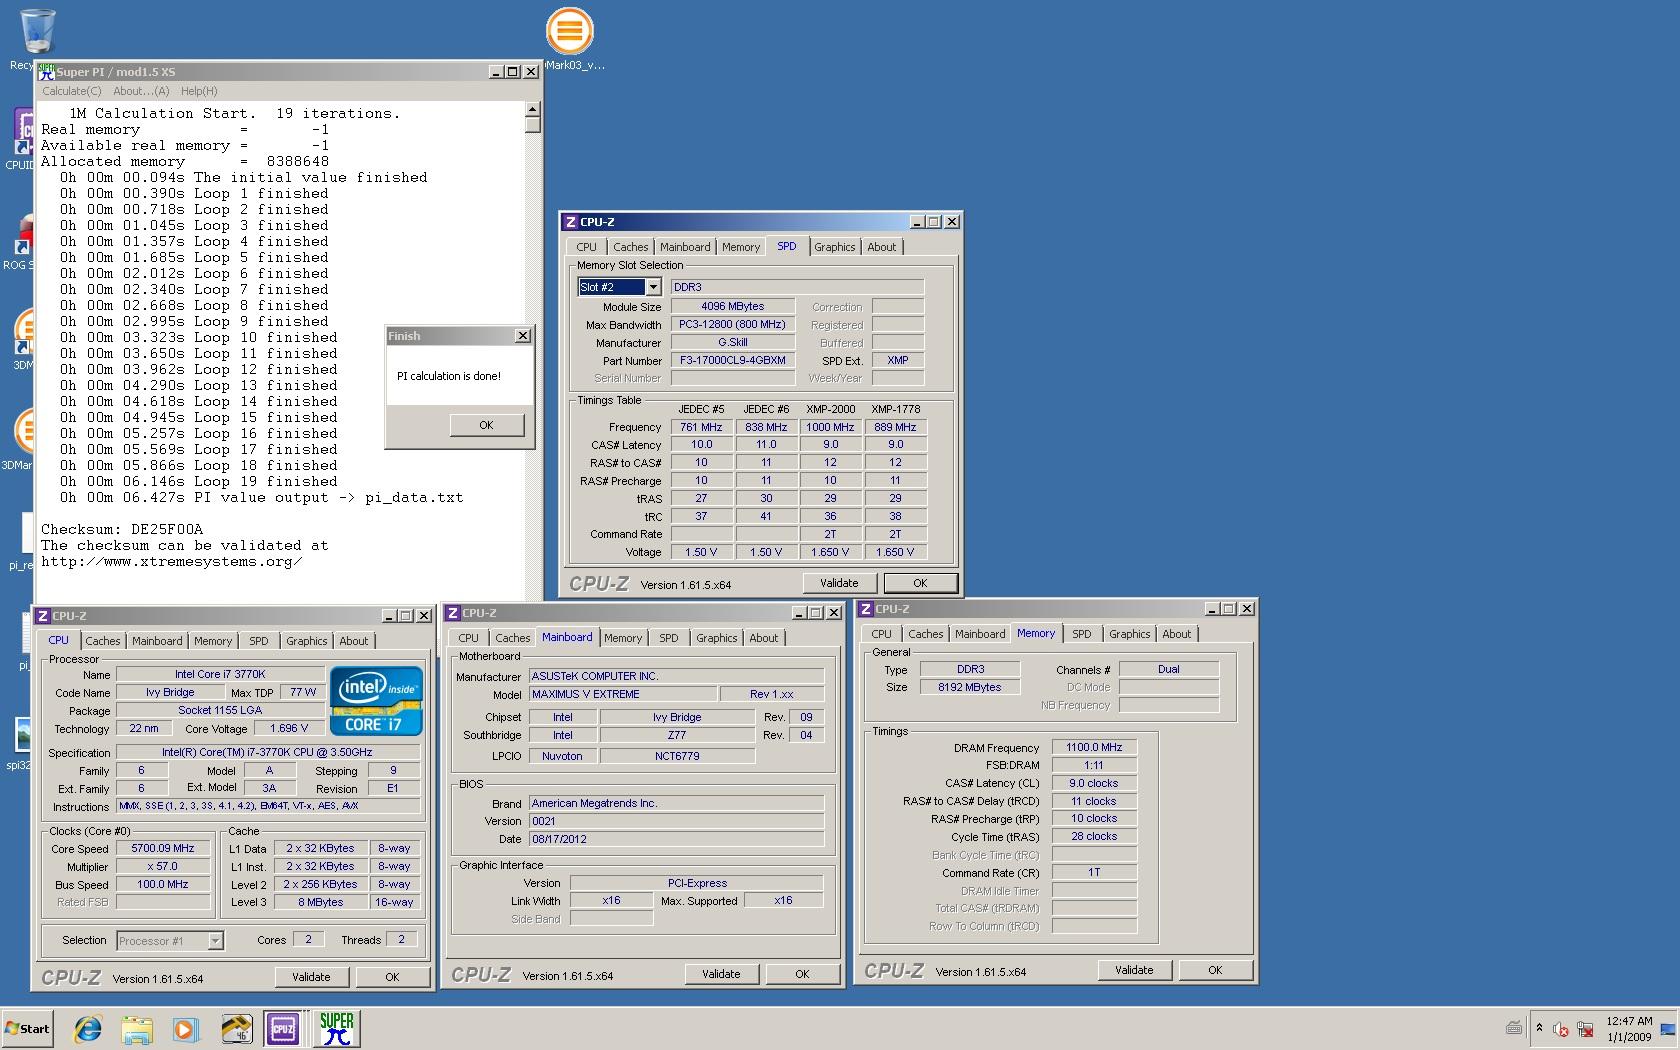Screen dimensions: 1680x1050
Task: Open the Slot #2 memory slot dropdown
Action: tap(653, 287)
